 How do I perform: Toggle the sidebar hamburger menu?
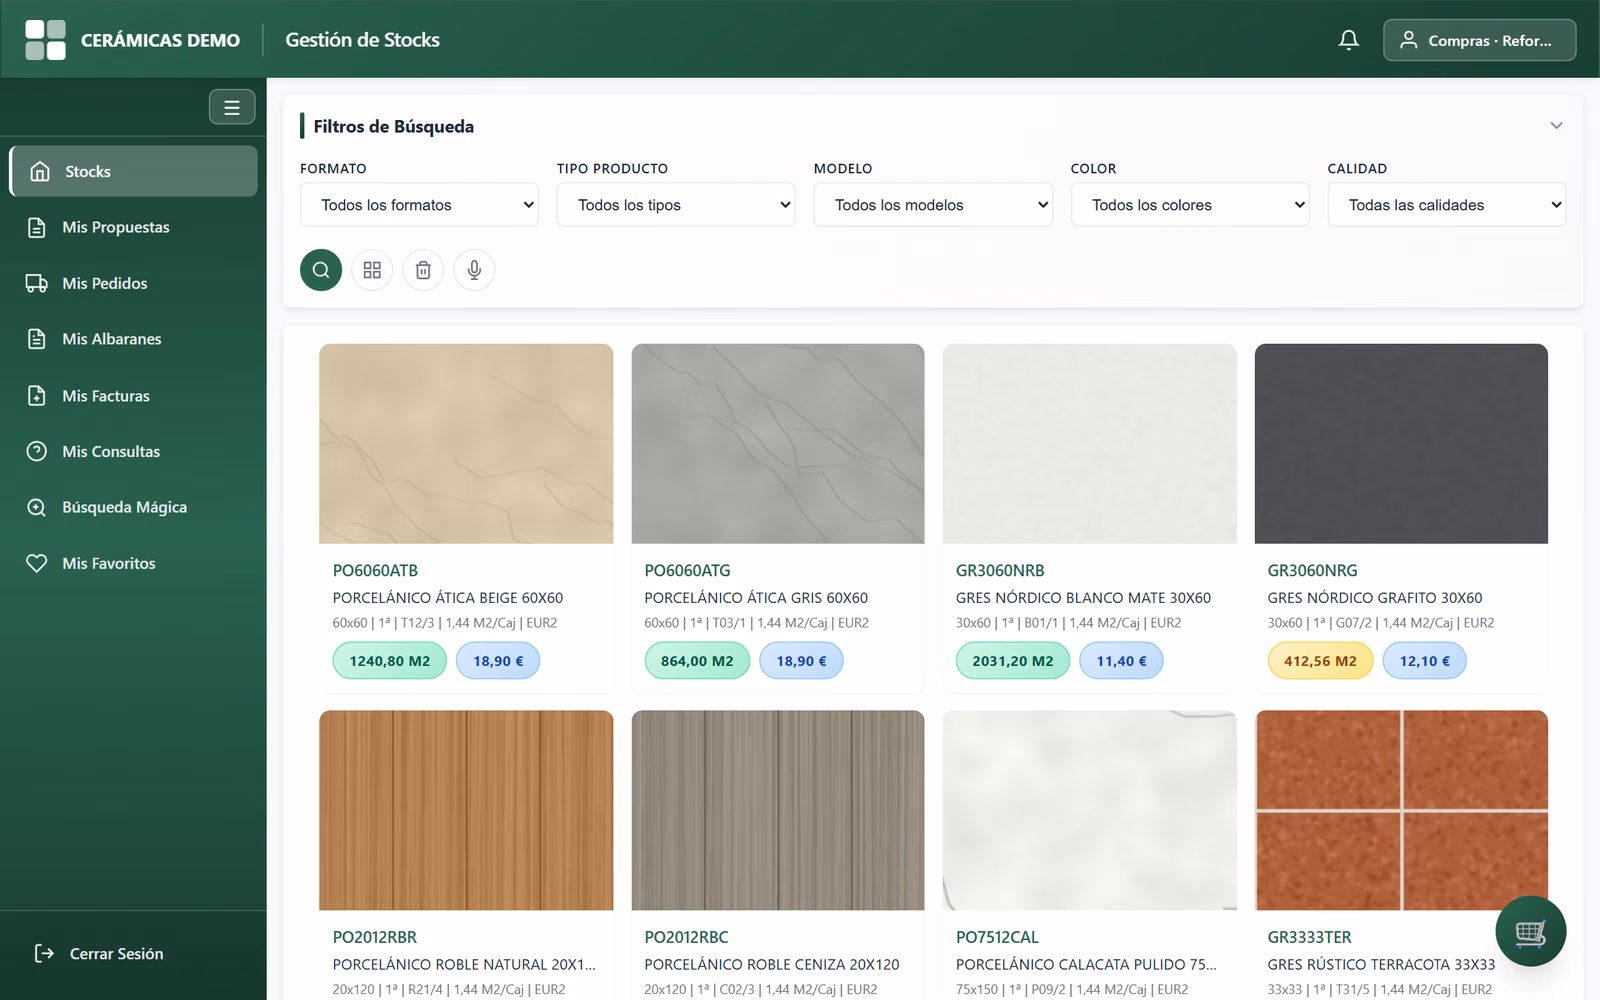click(x=232, y=107)
